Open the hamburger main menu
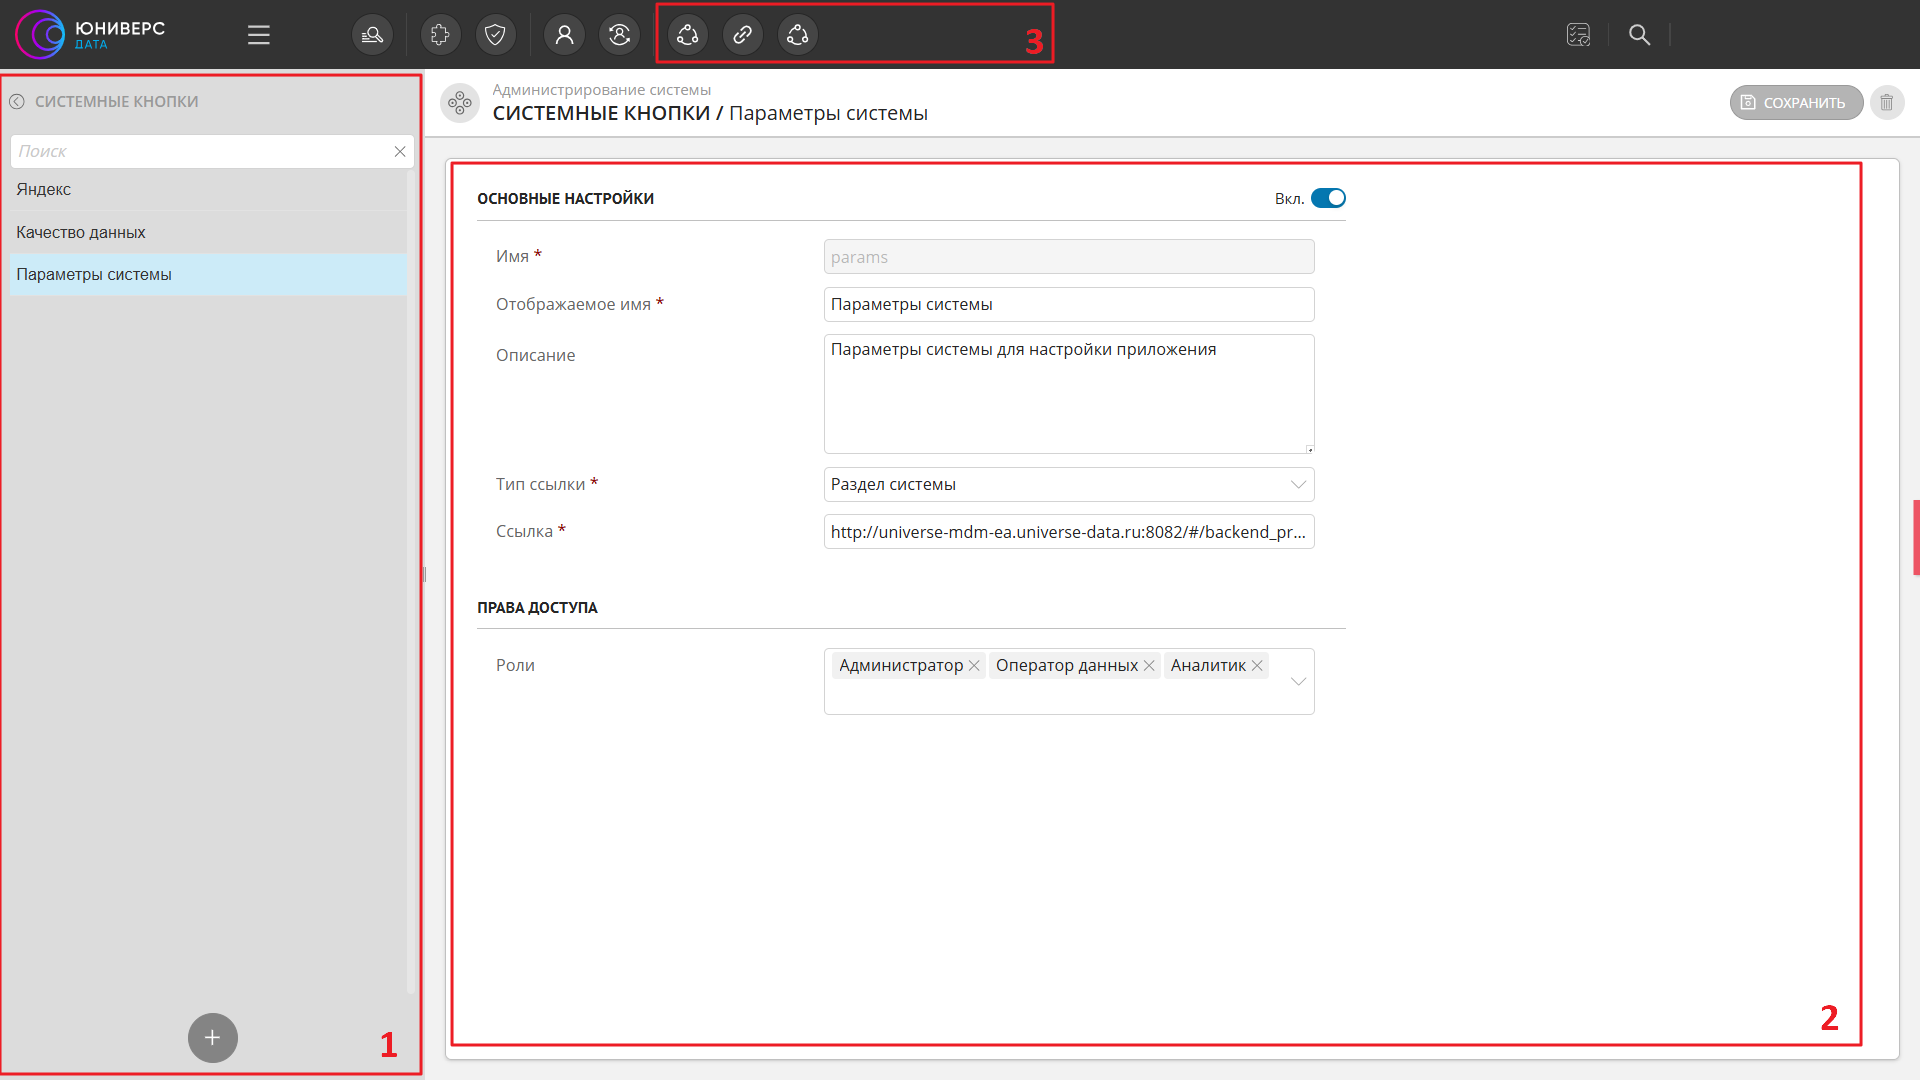 point(259,35)
